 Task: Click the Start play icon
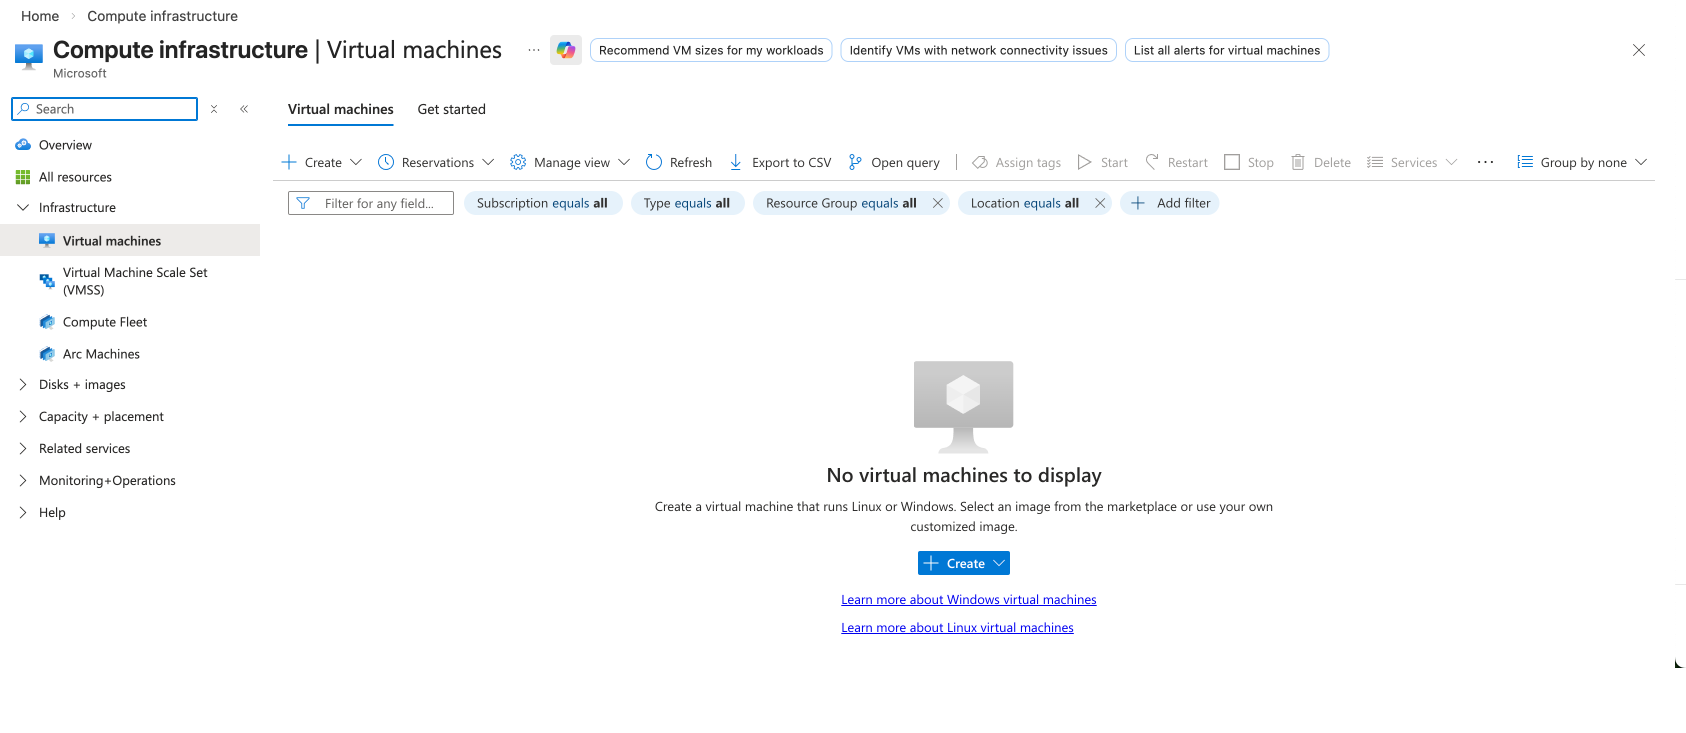1084,162
